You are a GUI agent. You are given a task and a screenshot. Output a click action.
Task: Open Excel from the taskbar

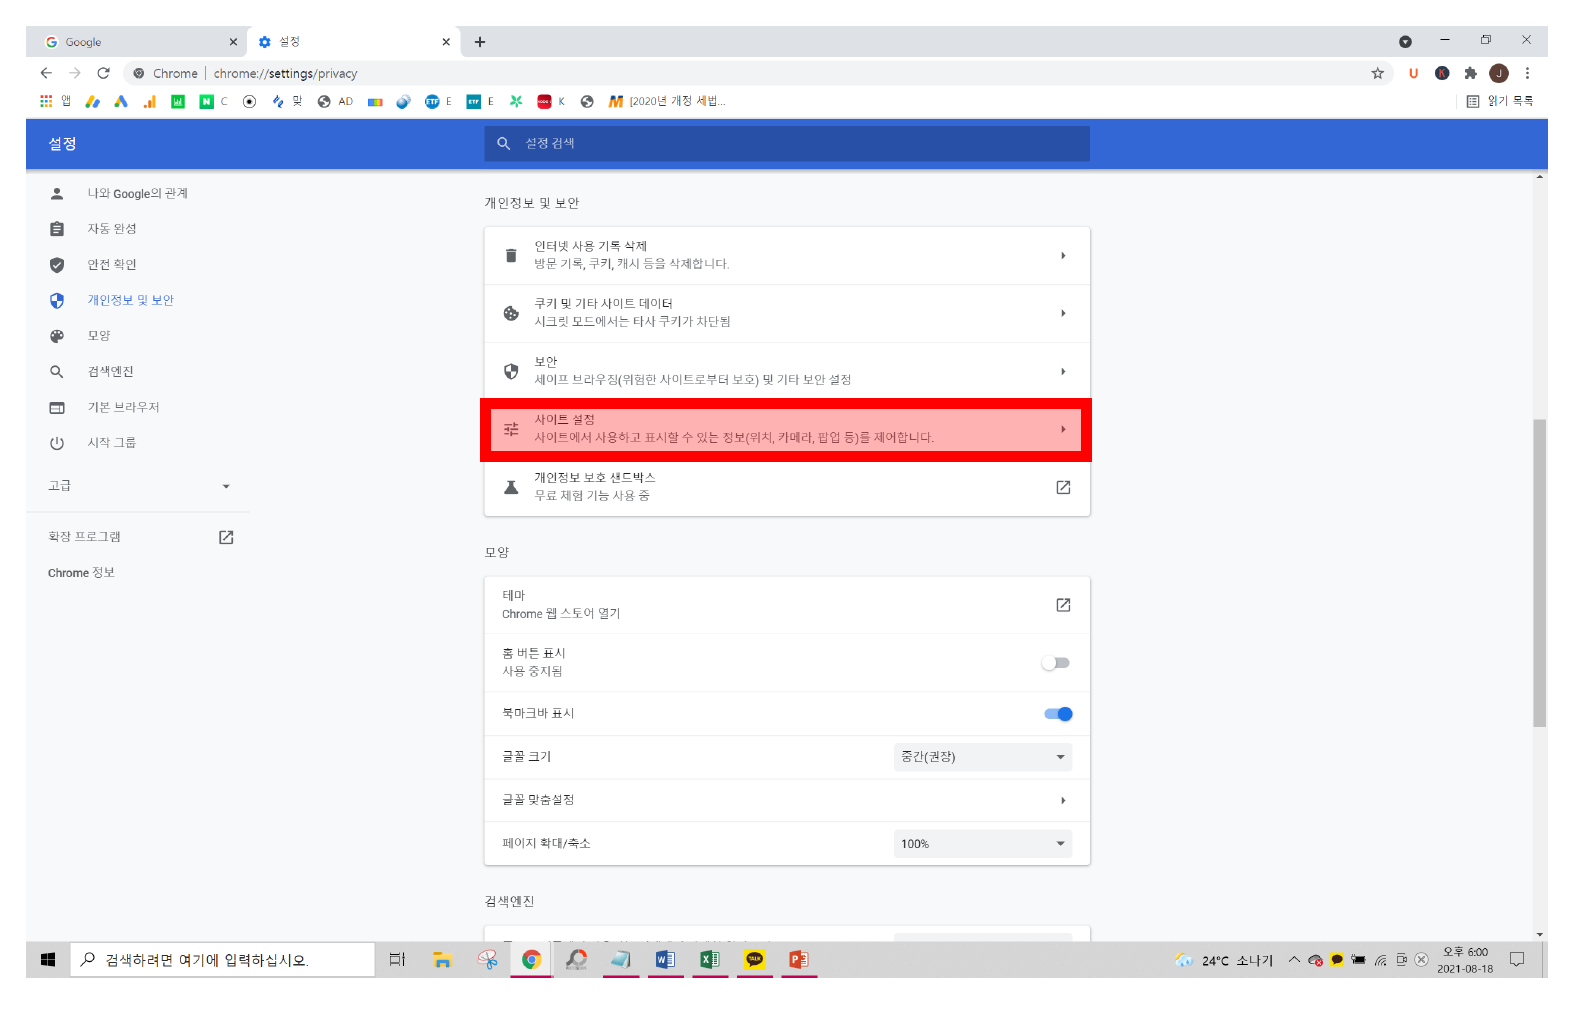tap(709, 960)
